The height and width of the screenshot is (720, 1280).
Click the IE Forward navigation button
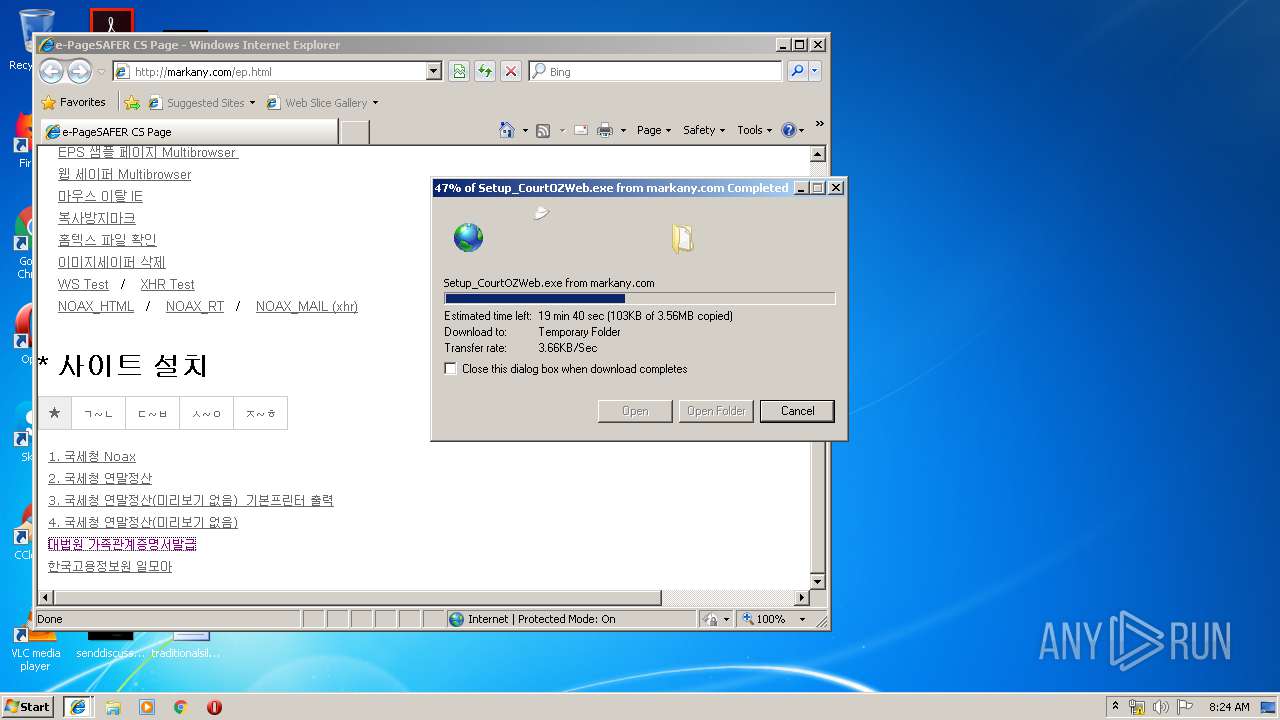[79, 71]
